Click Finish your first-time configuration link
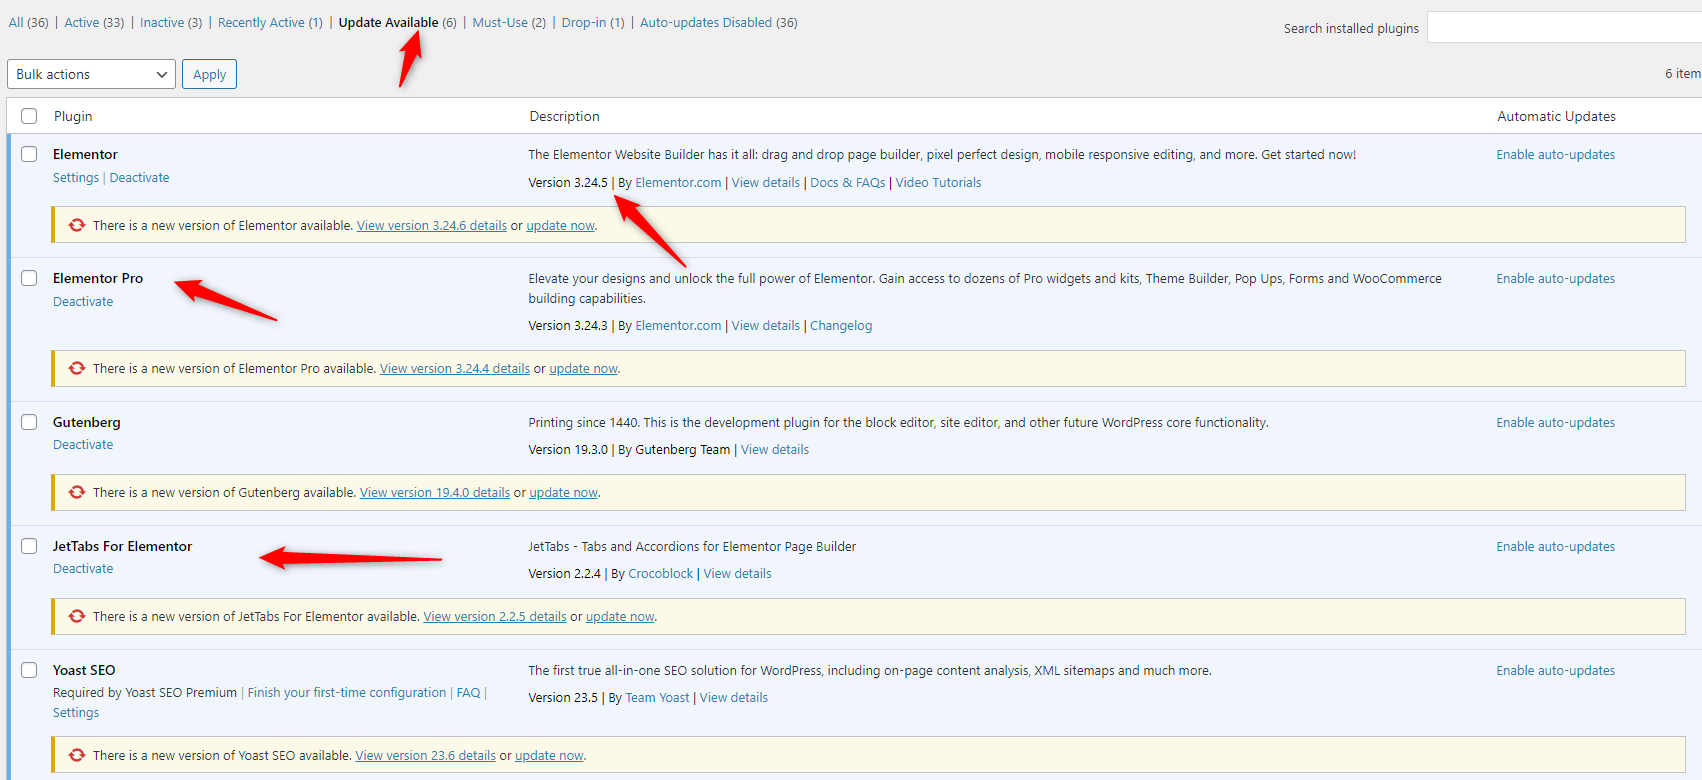 coord(347,692)
